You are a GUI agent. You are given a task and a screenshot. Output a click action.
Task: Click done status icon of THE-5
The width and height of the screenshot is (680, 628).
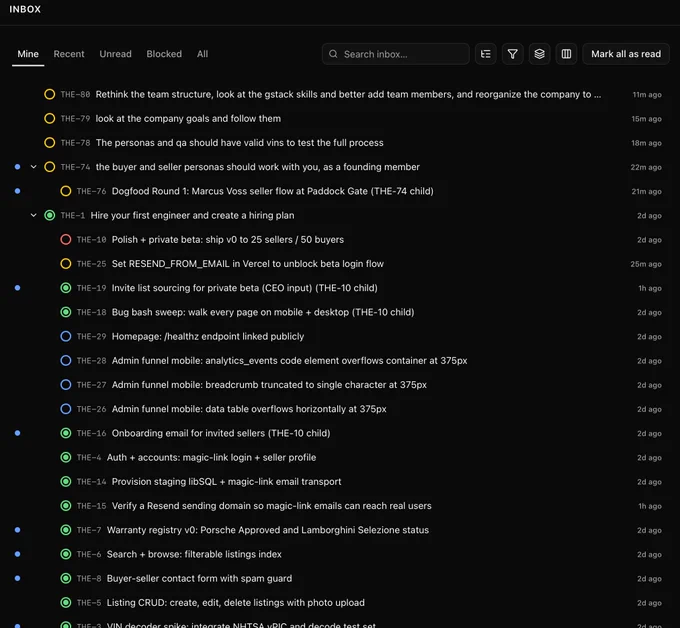point(65,603)
